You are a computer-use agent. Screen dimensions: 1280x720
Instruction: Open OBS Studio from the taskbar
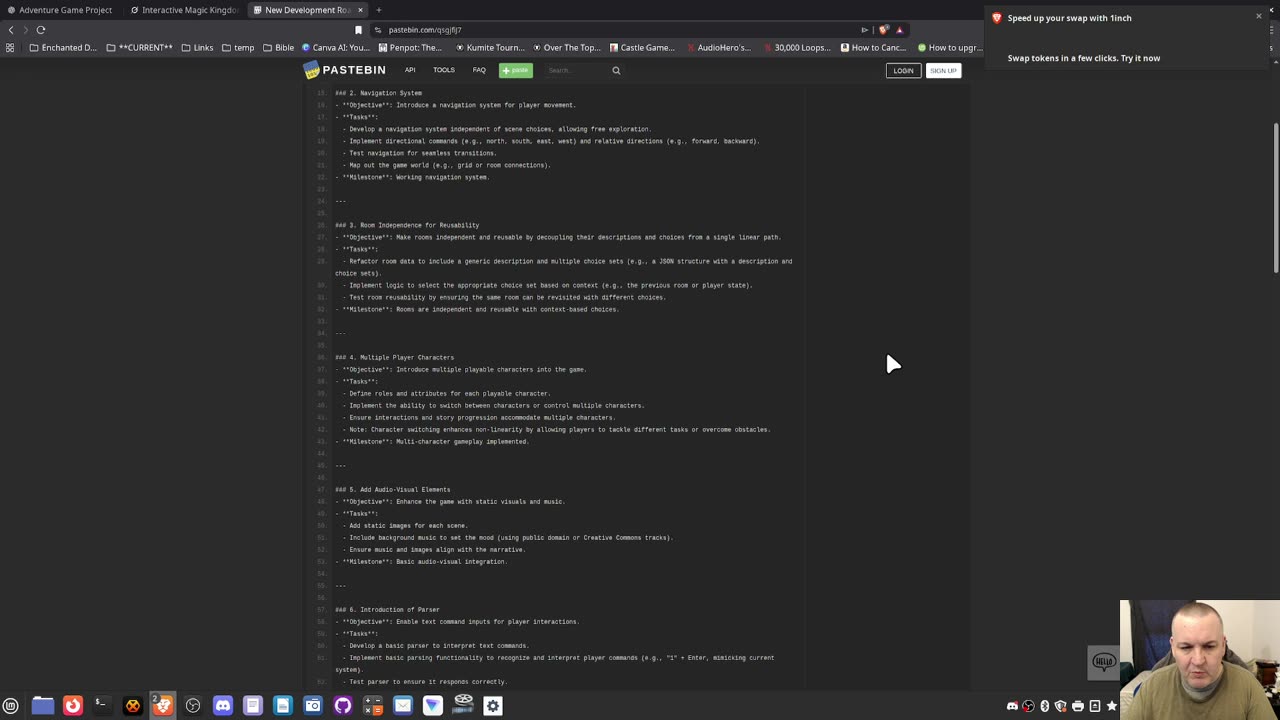(193, 706)
